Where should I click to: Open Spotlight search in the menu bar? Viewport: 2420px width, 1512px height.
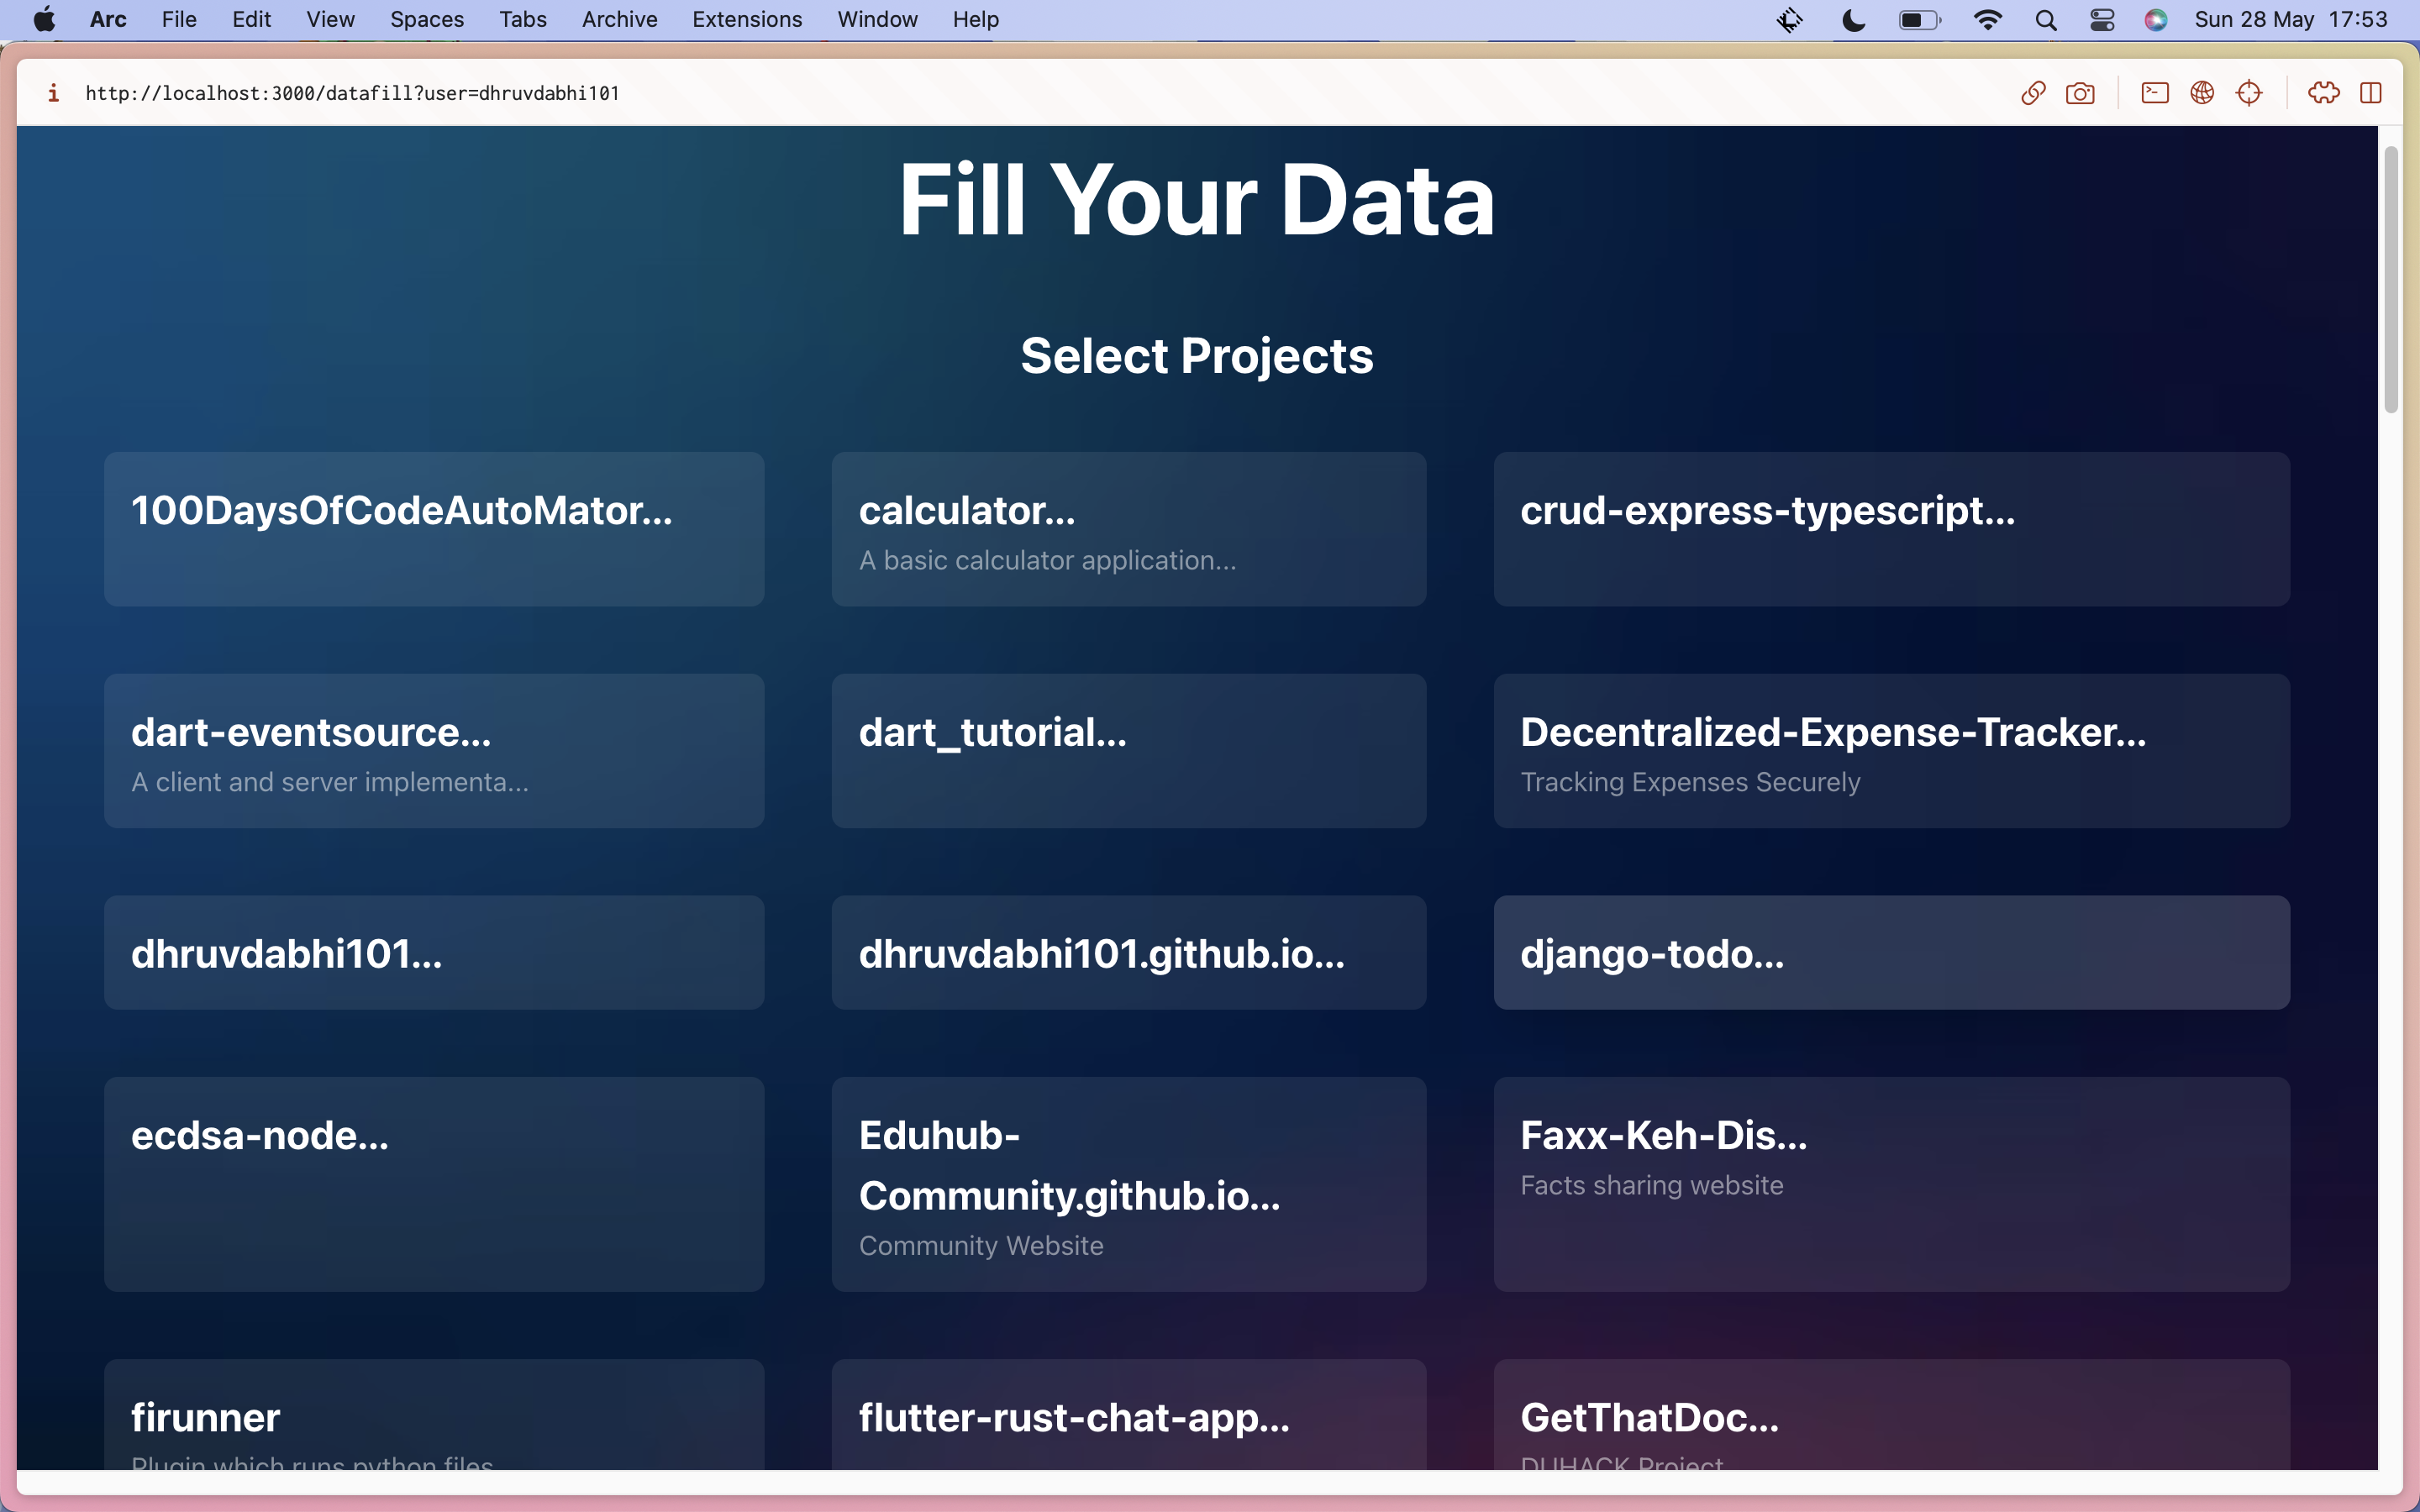[x=2046, y=20]
